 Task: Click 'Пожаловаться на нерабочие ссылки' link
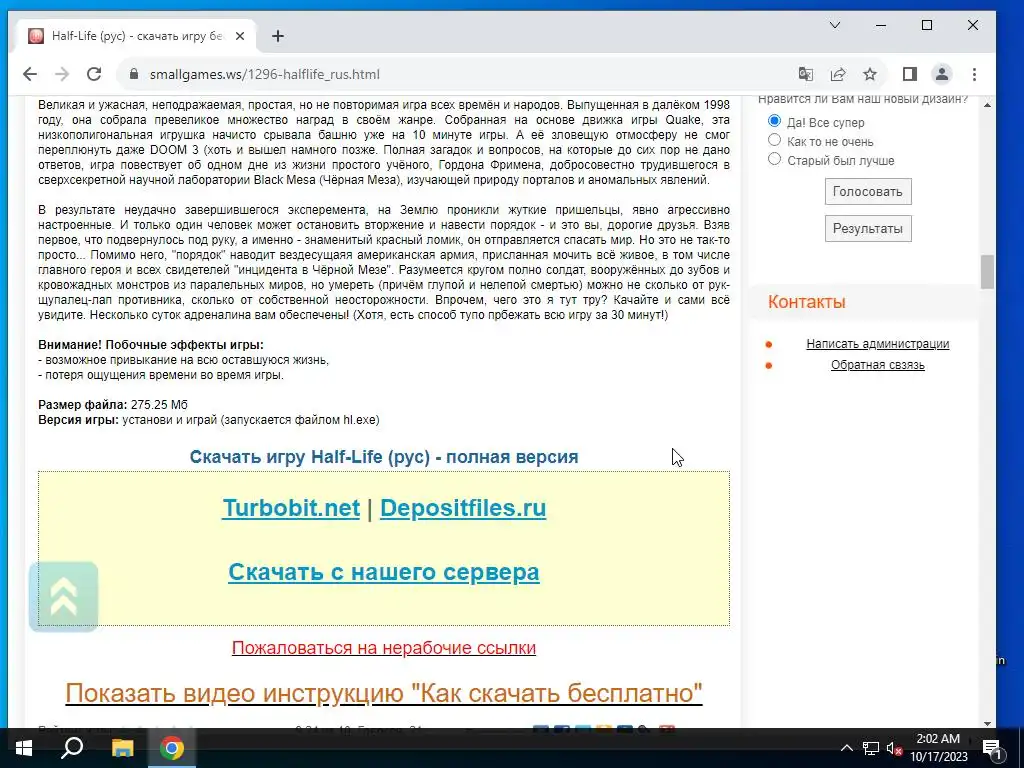pyautogui.click(x=383, y=648)
